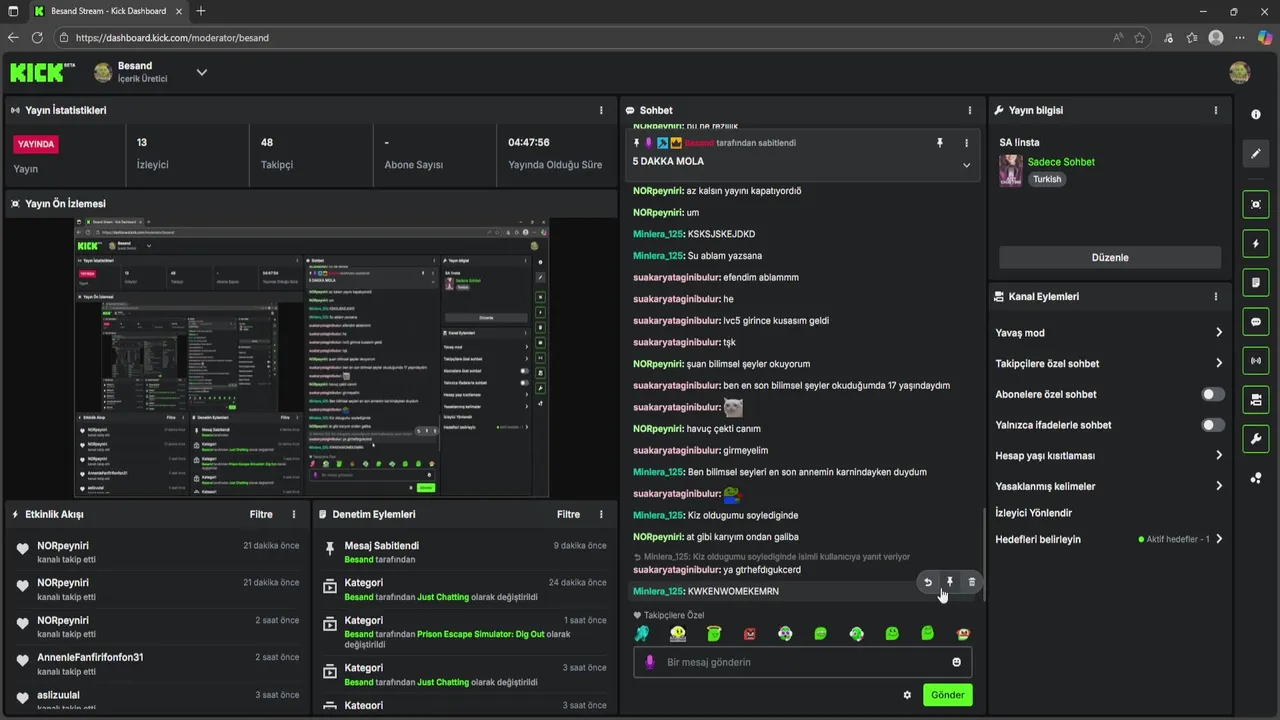Reply to Miniera_125's KWKENWOMEKEMRN message

(x=928, y=582)
